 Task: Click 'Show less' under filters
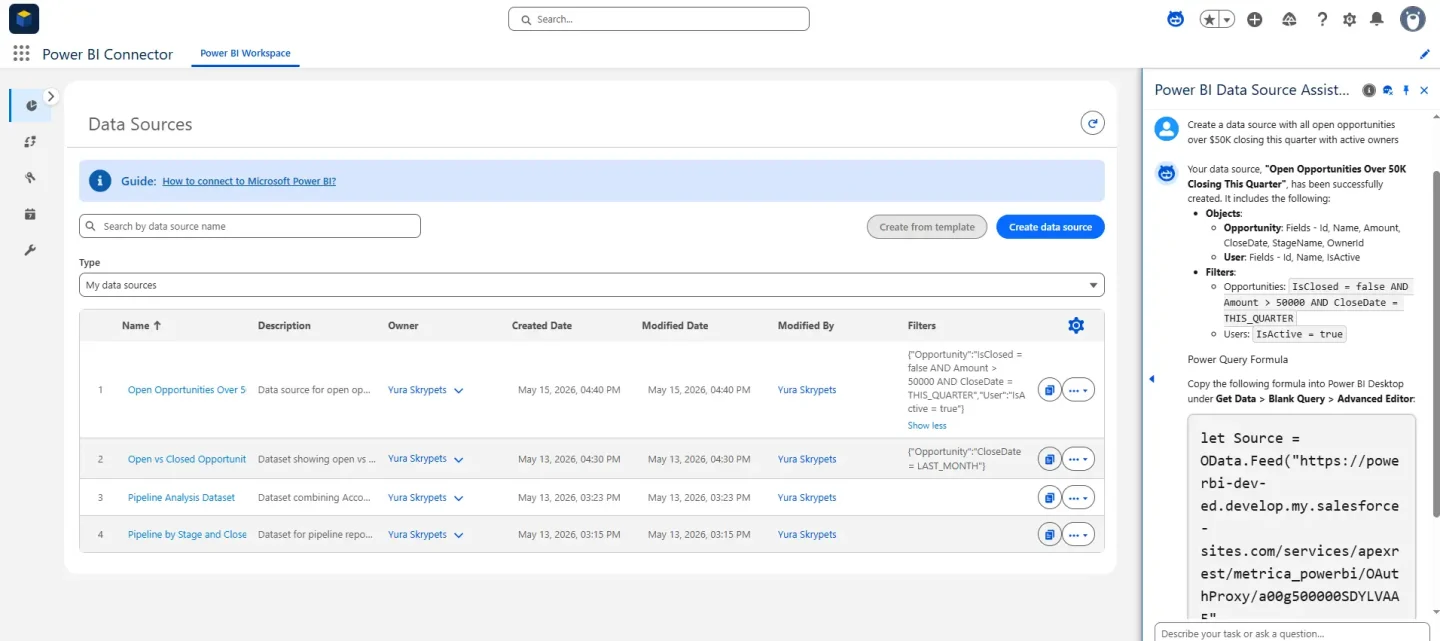pyautogui.click(x=927, y=425)
